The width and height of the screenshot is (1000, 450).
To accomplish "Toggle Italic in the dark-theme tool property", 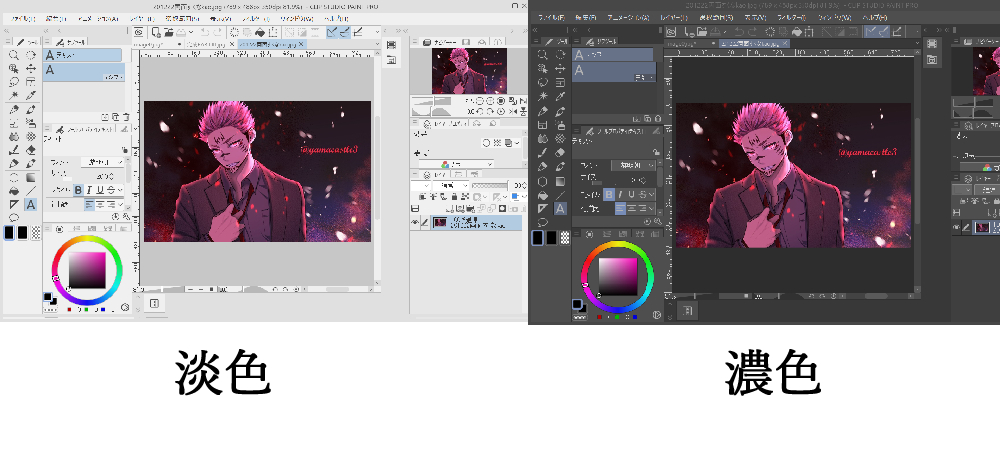I will [x=620, y=194].
